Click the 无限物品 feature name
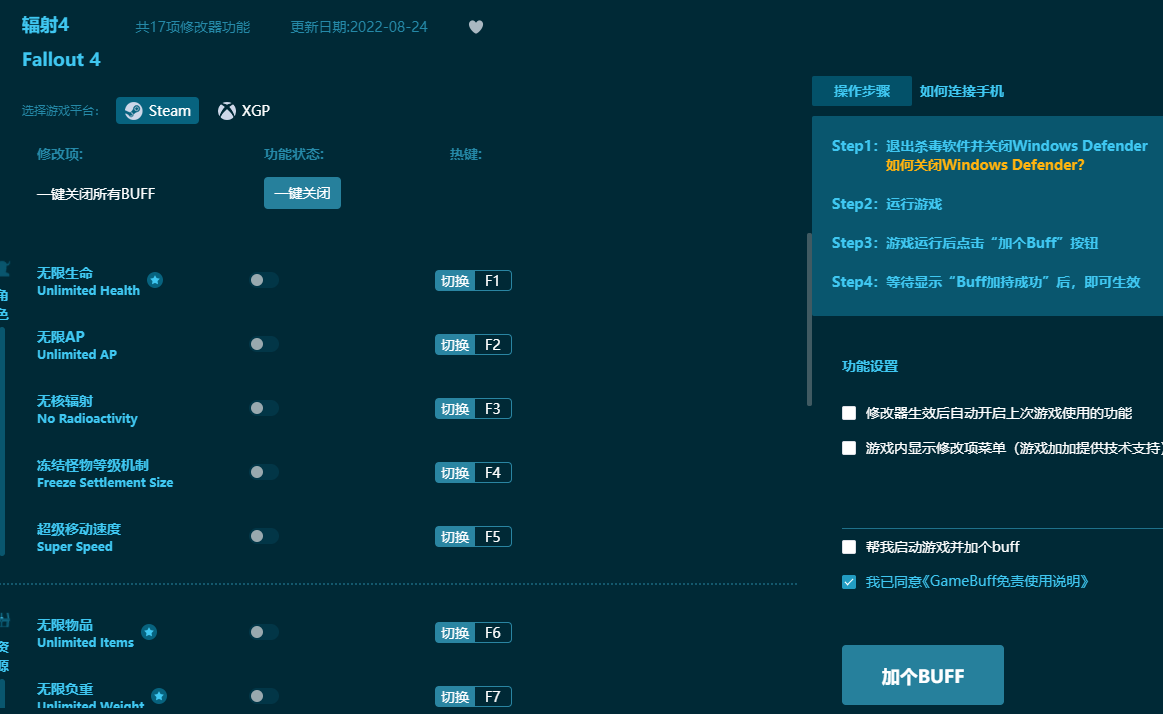 (x=65, y=624)
